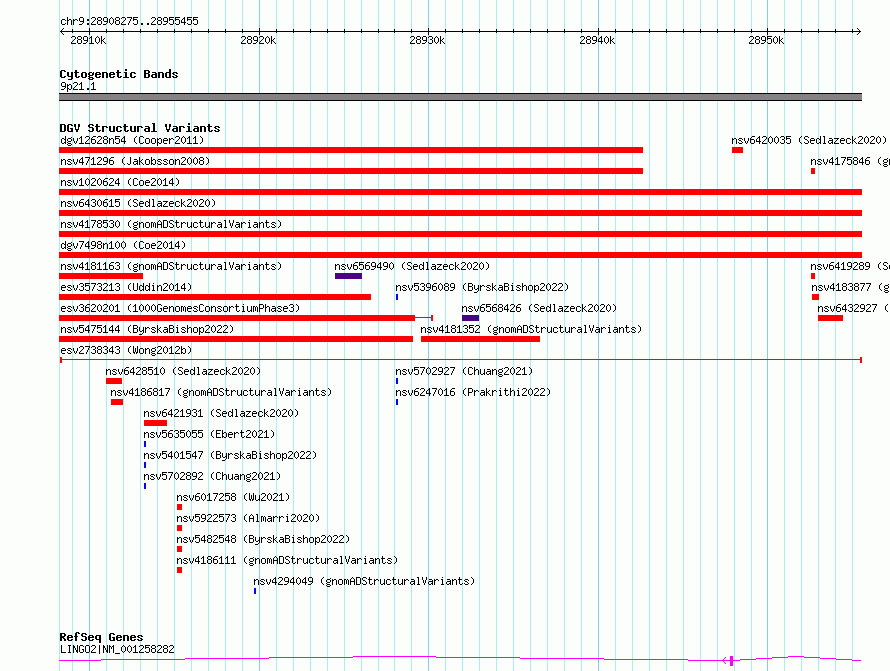Open nsv6247016 (Prakrithi2022) label
The height and width of the screenshot is (671, 890).
click(x=473, y=392)
